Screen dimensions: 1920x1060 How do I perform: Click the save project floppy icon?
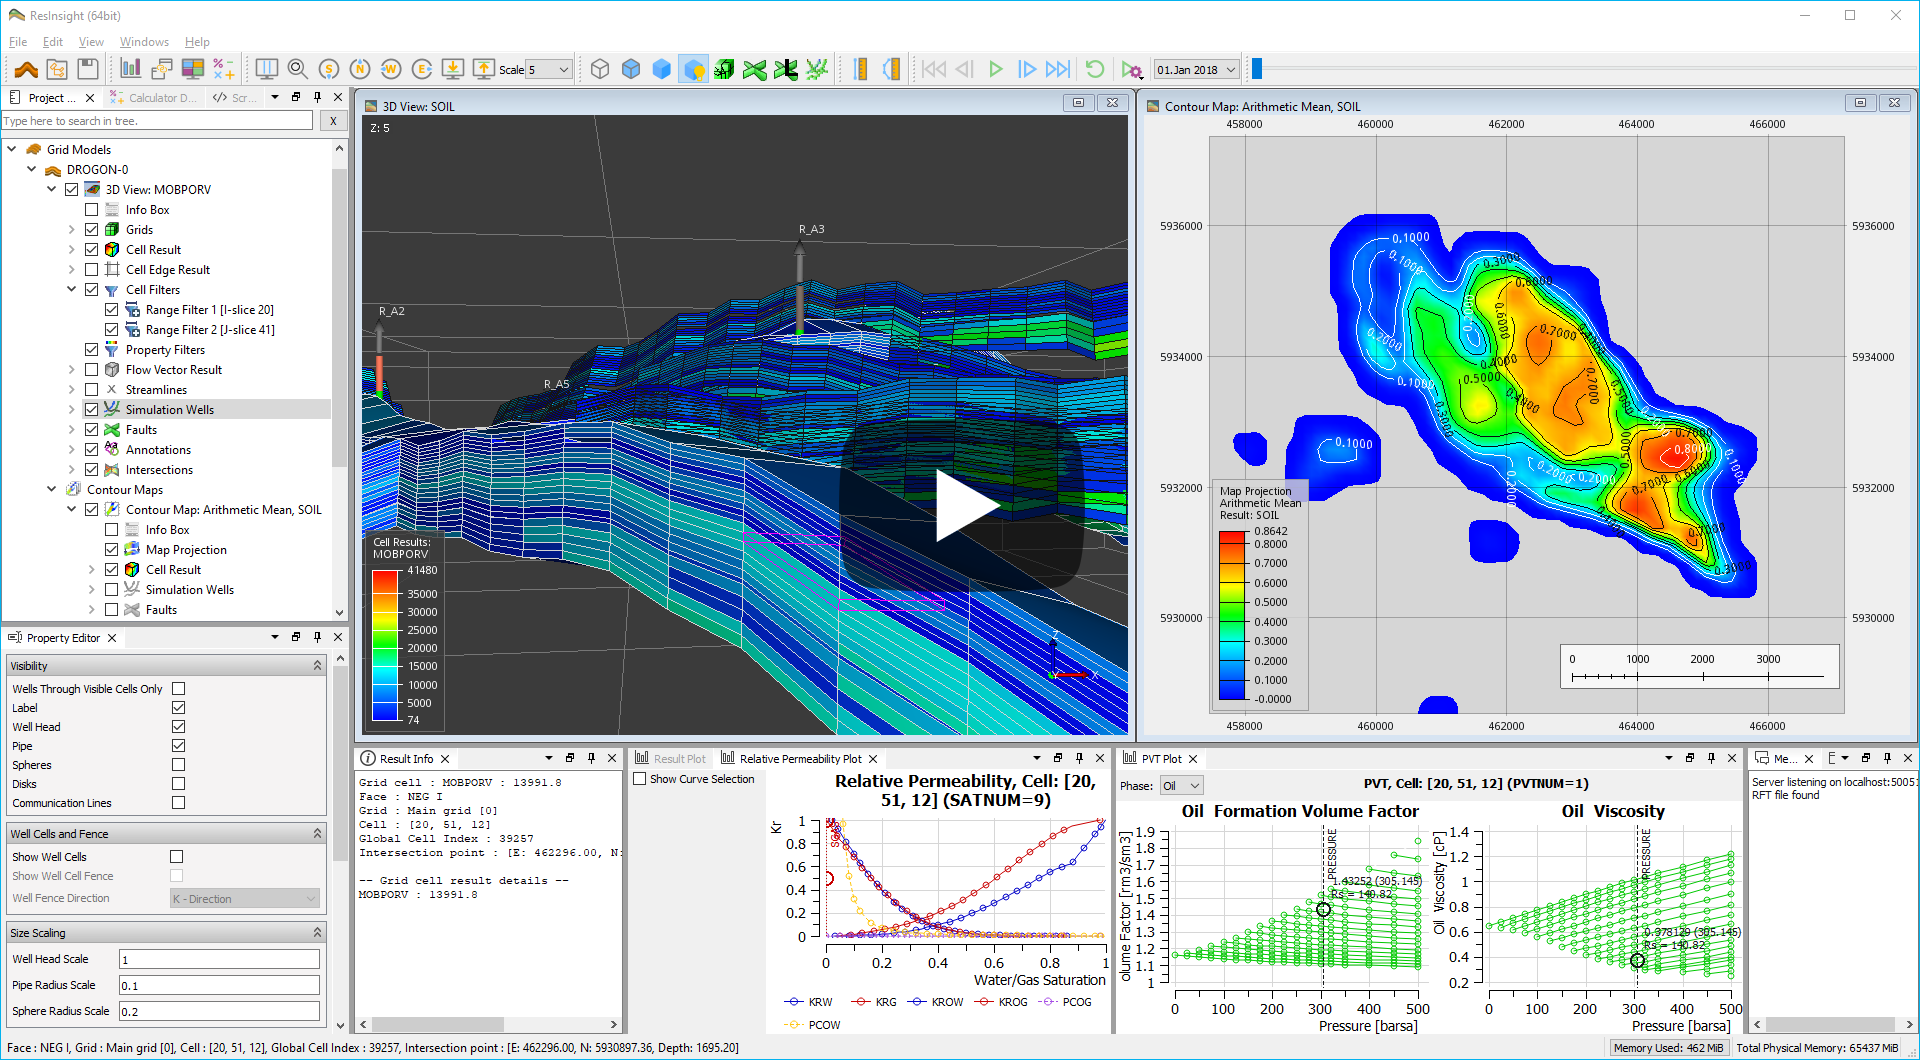pyautogui.click(x=88, y=69)
